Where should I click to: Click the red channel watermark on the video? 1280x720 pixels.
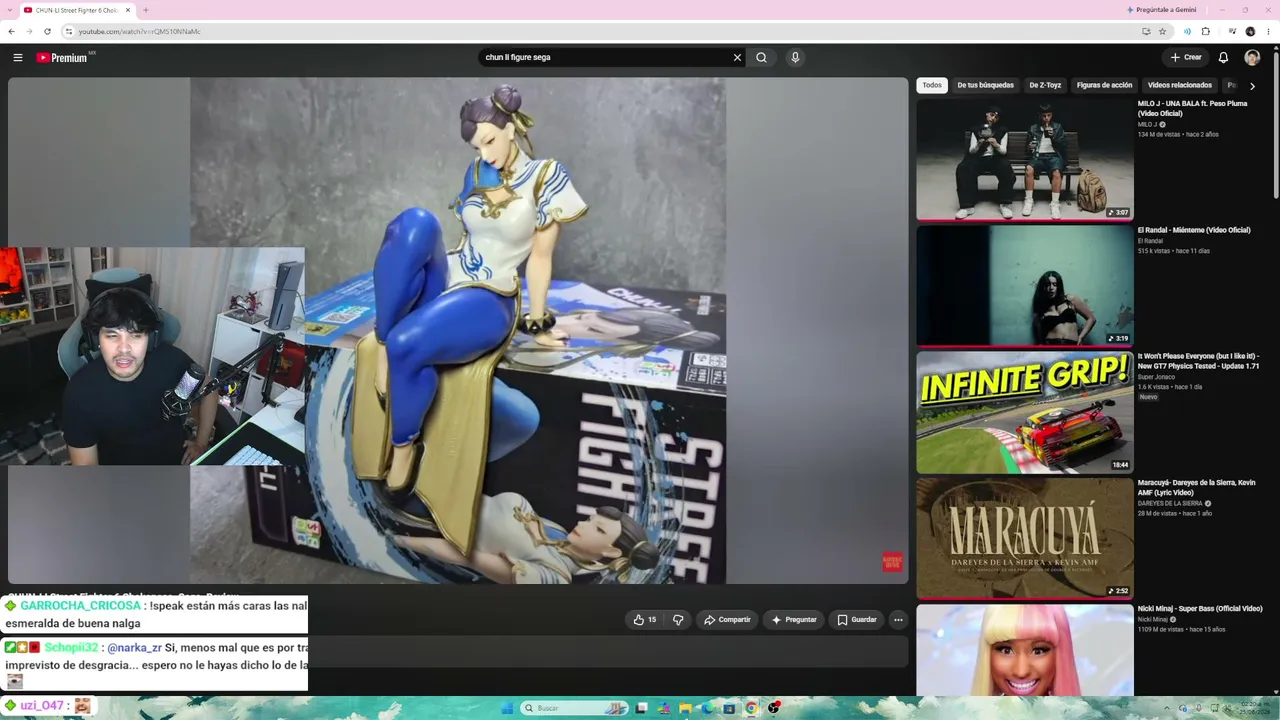click(x=892, y=562)
